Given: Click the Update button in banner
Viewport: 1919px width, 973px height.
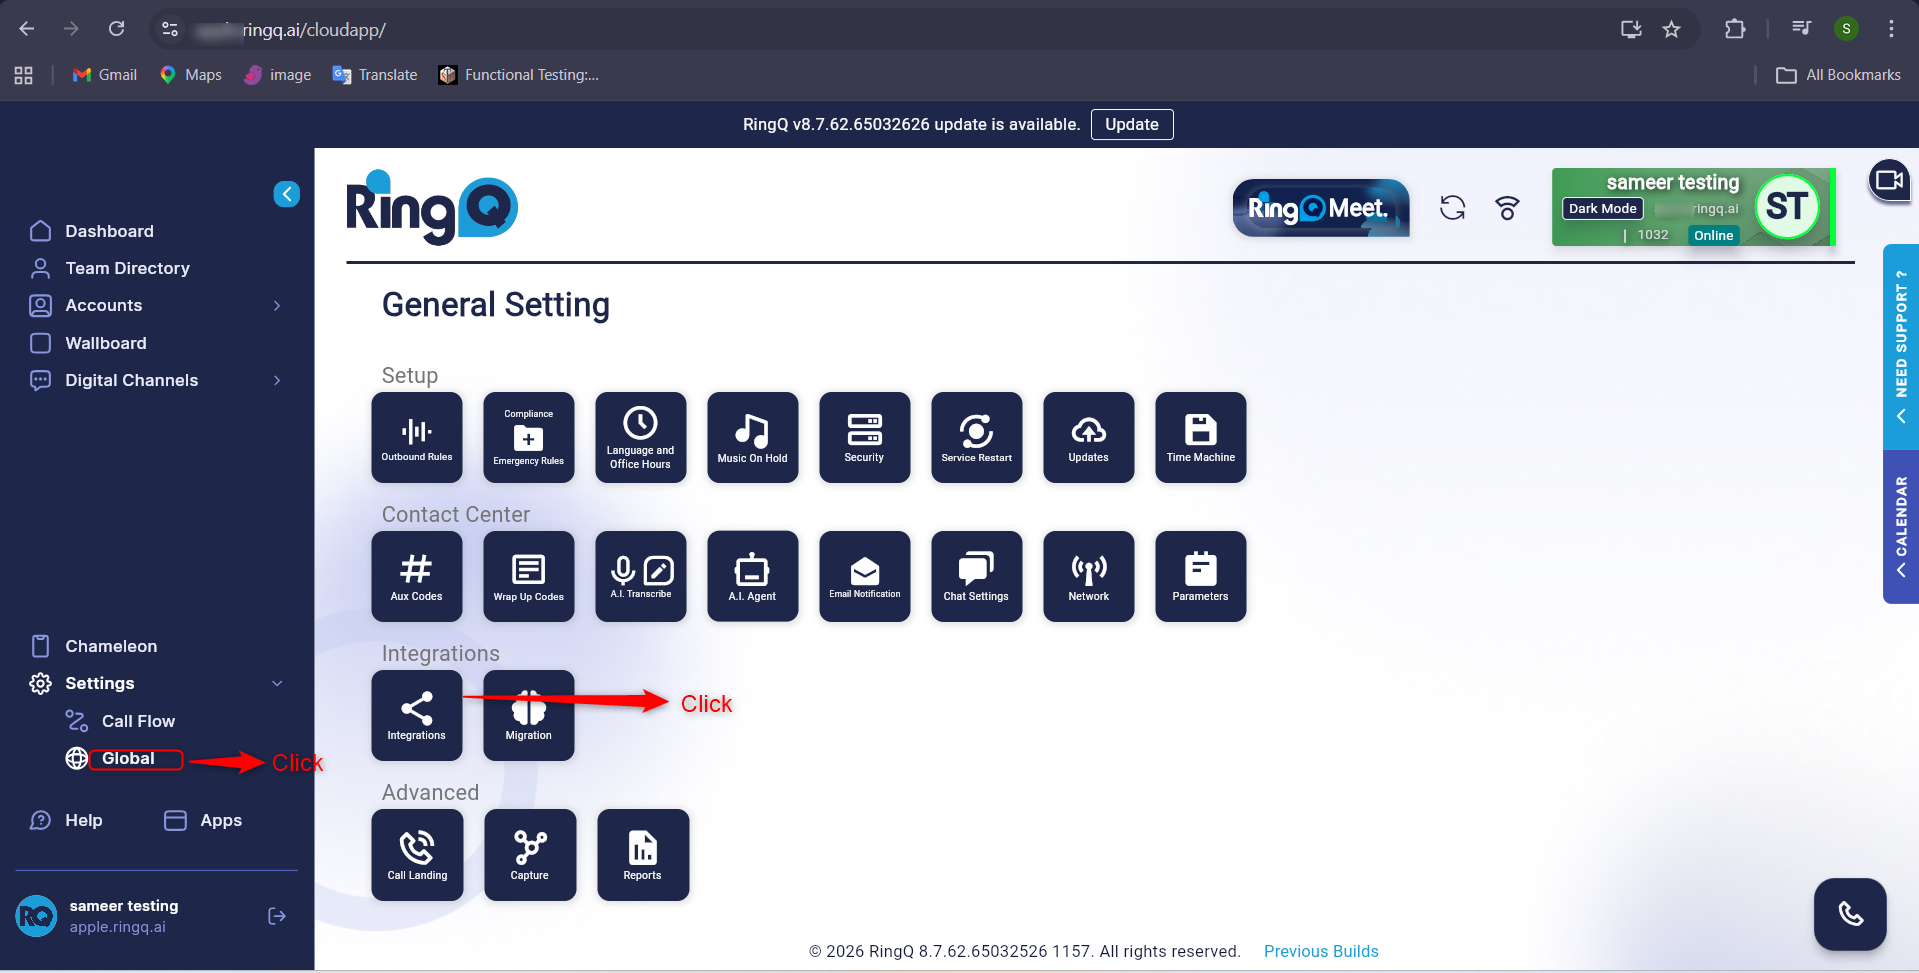Looking at the screenshot, I should point(1132,125).
